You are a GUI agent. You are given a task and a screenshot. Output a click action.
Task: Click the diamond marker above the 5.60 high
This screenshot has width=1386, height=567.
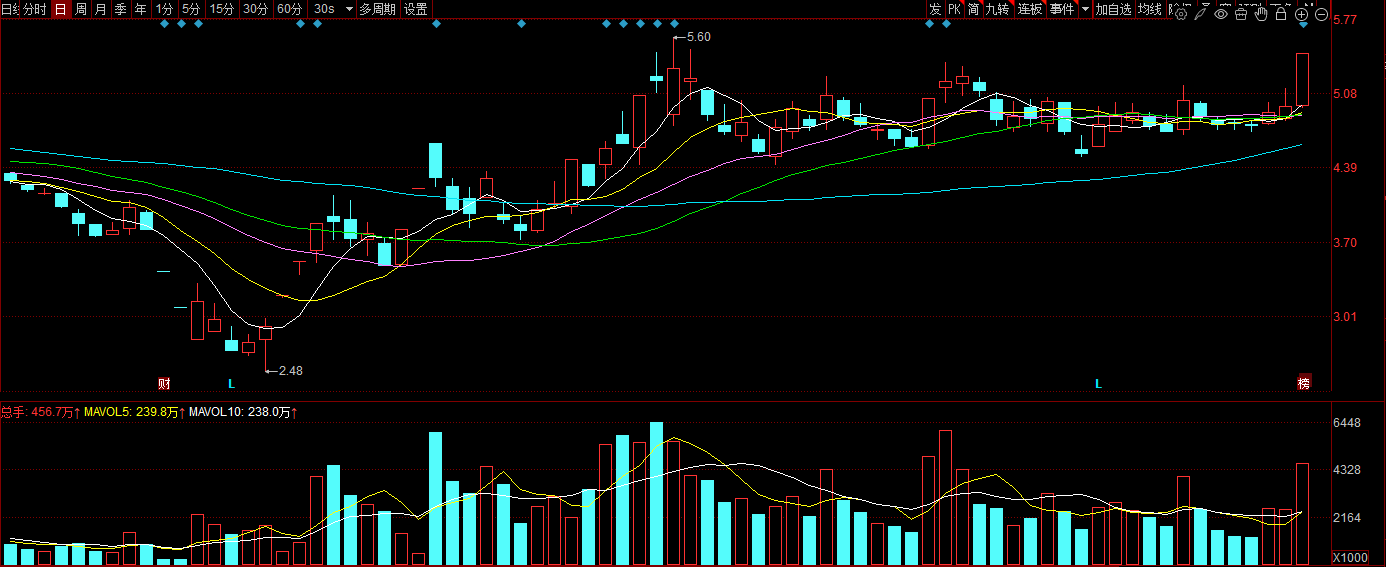click(x=674, y=24)
